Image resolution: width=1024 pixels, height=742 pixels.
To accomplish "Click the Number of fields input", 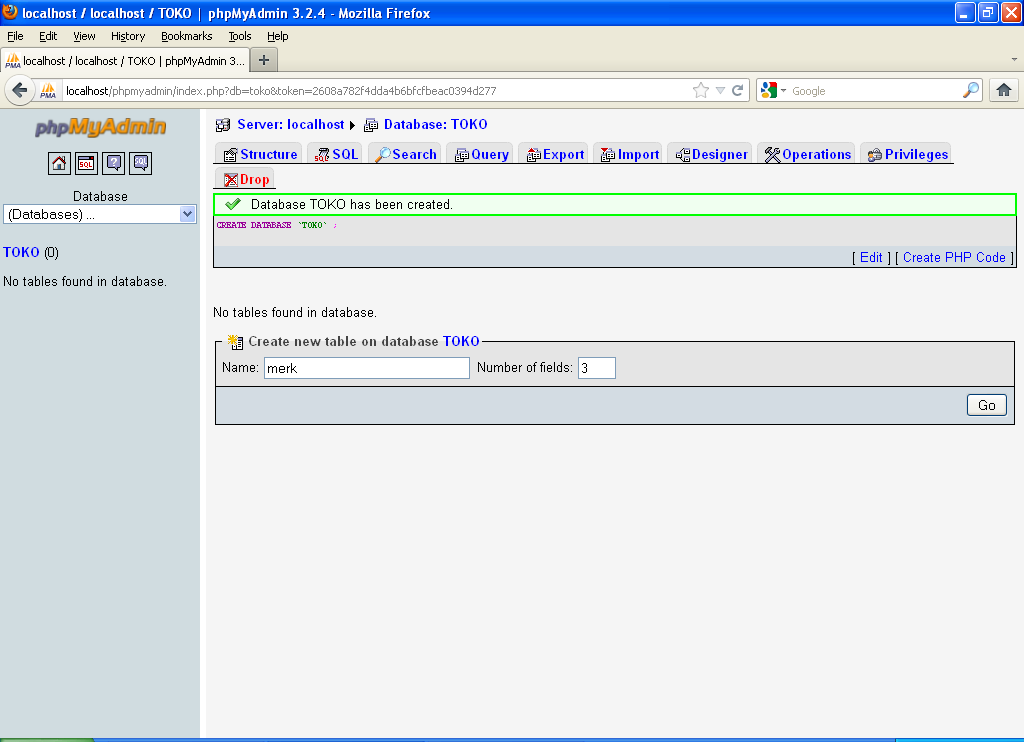I will point(596,368).
